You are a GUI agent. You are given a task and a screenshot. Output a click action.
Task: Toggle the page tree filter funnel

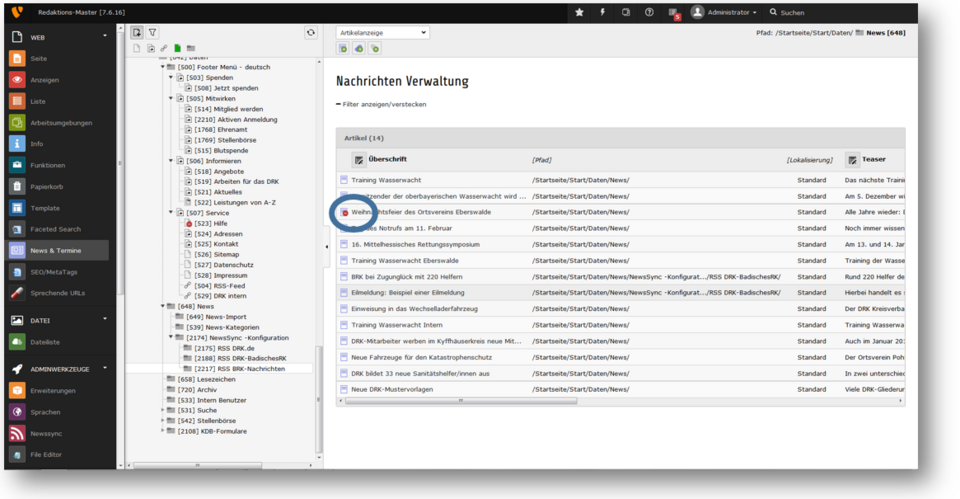click(x=152, y=33)
